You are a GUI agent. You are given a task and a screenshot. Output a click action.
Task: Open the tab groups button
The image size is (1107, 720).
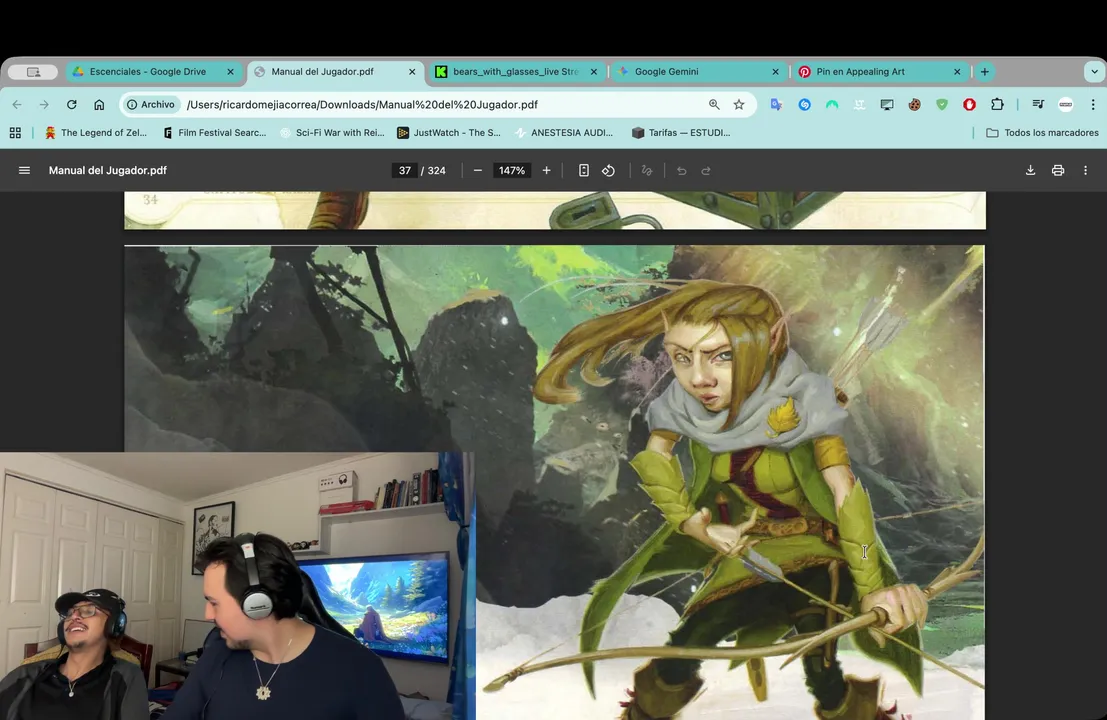coord(33,72)
